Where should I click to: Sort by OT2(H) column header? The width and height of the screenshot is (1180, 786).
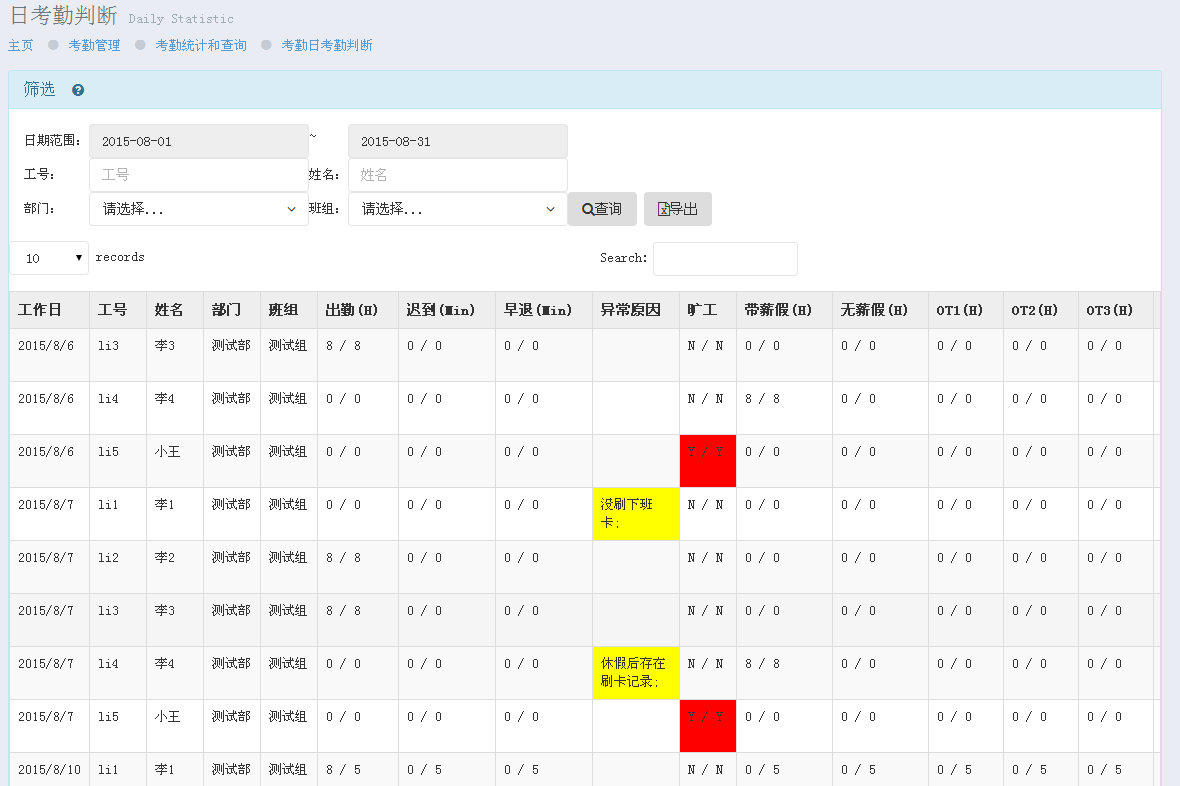pyautogui.click(x=1040, y=310)
